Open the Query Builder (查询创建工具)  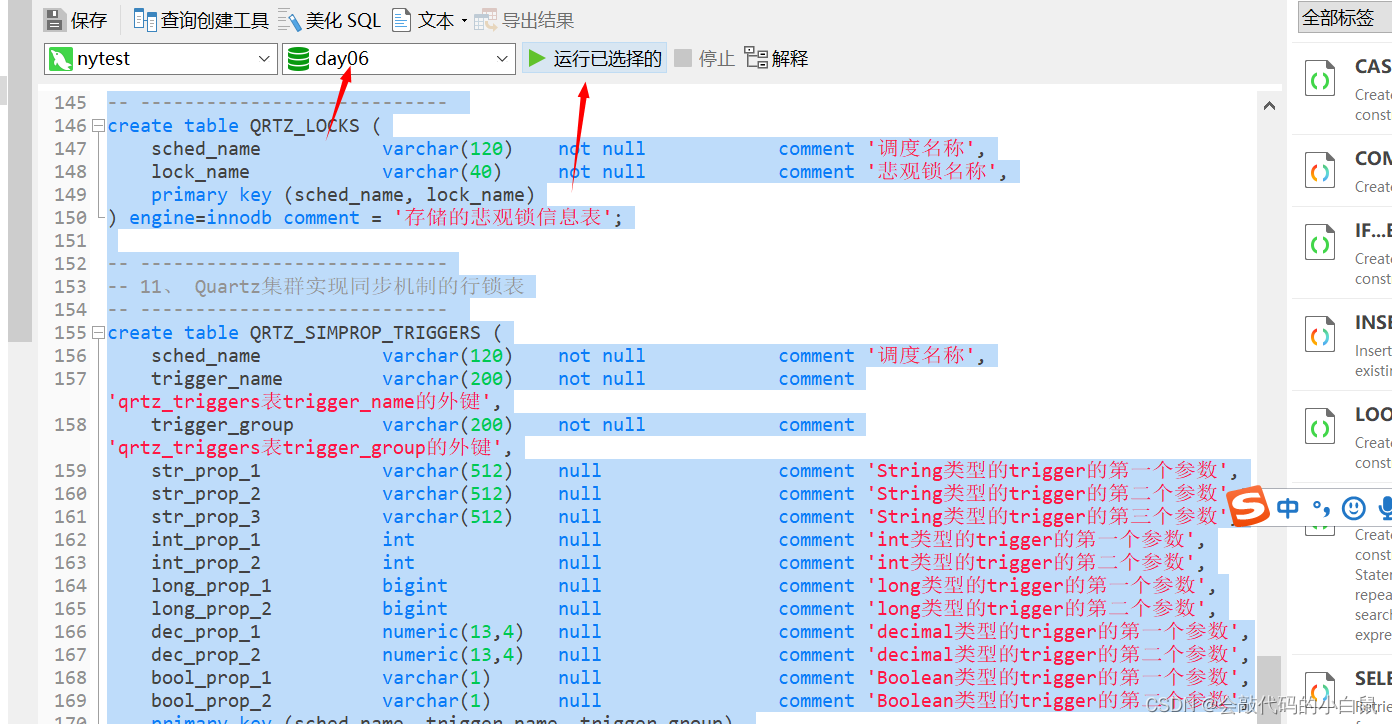201,20
